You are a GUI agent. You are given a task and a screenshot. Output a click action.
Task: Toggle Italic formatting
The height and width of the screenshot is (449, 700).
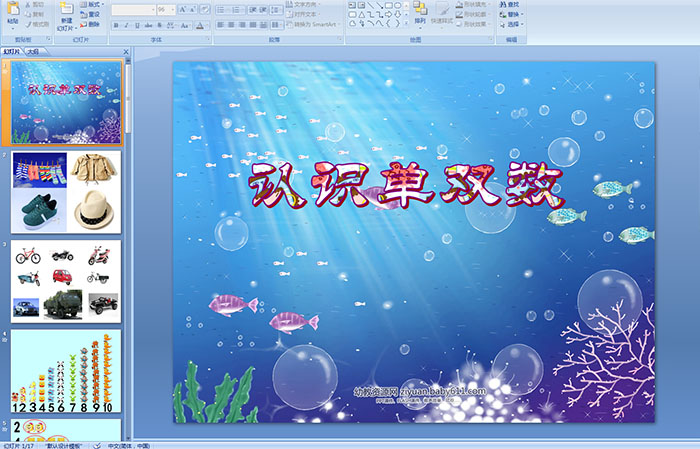pyautogui.click(x=125, y=25)
